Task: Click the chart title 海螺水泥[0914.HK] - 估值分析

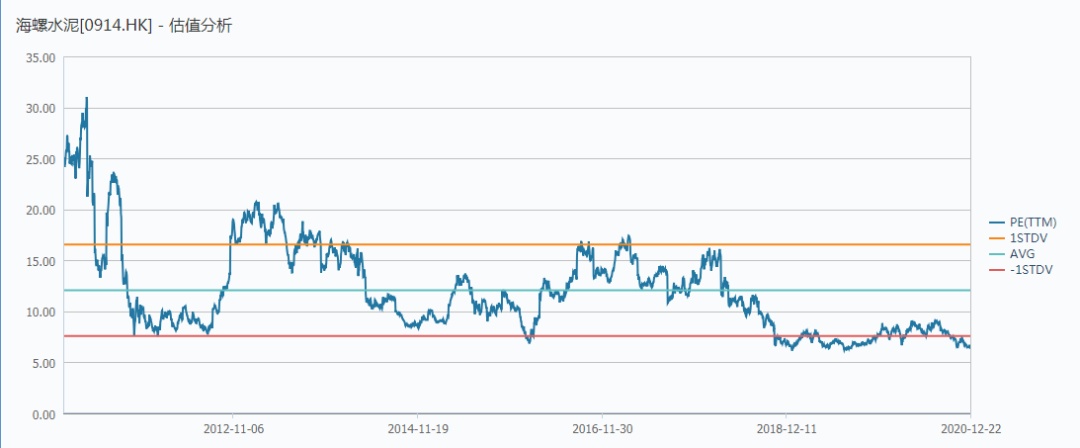Action: coord(125,26)
